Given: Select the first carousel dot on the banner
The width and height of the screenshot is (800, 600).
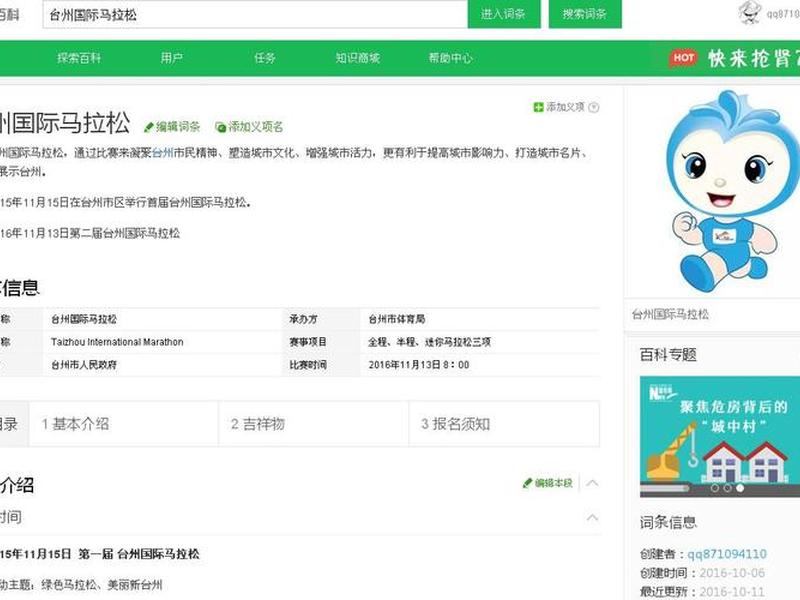Looking at the screenshot, I should pyautogui.click(x=715, y=488).
